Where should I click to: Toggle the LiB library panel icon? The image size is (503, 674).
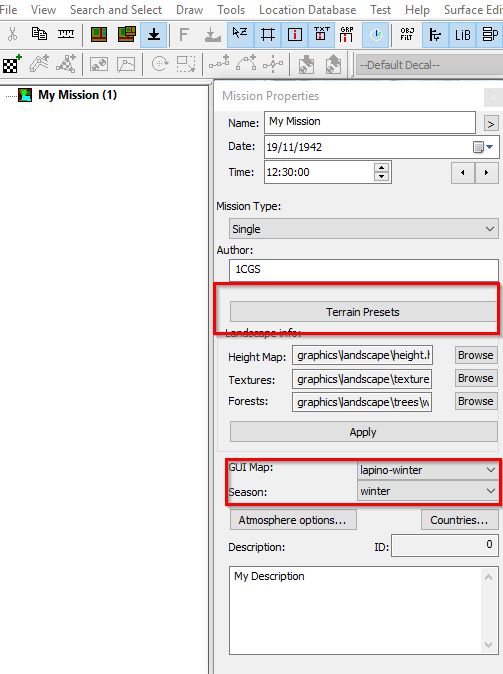(x=463, y=34)
